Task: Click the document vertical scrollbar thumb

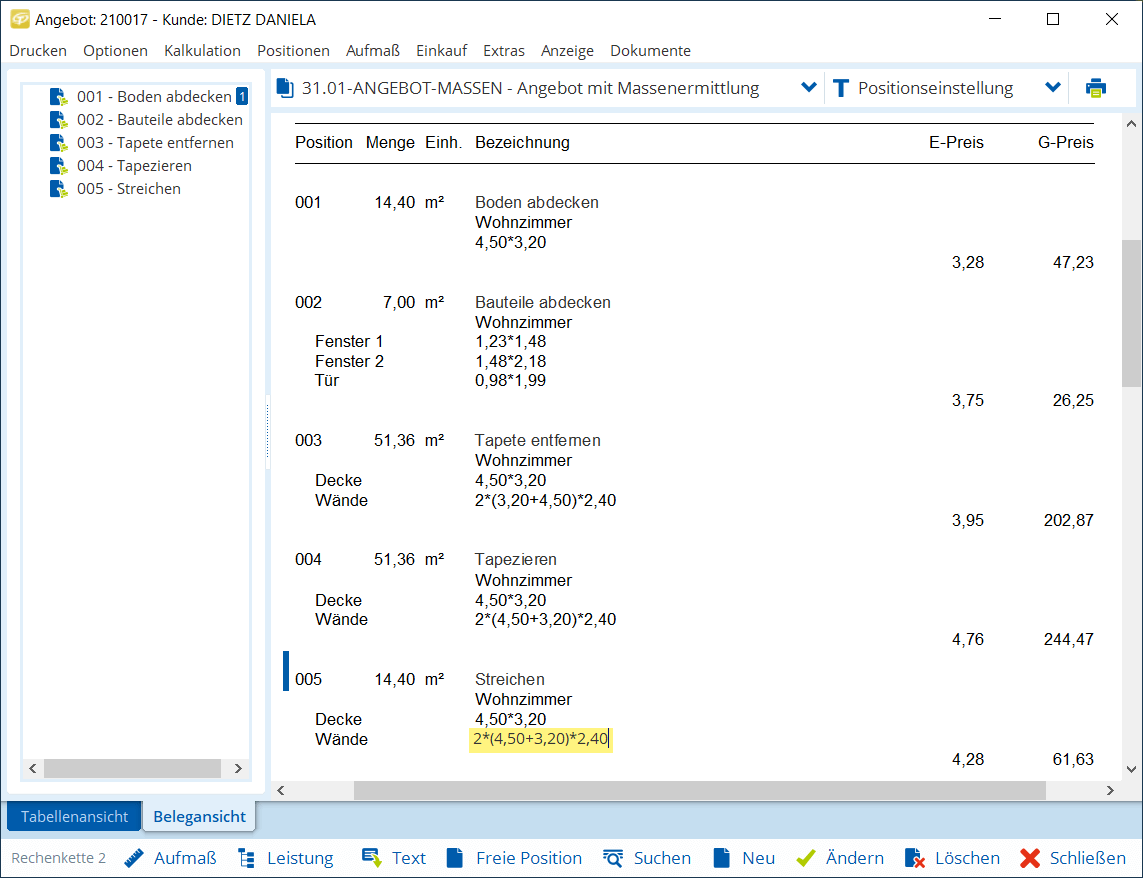Action: (x=1131, y=312)
